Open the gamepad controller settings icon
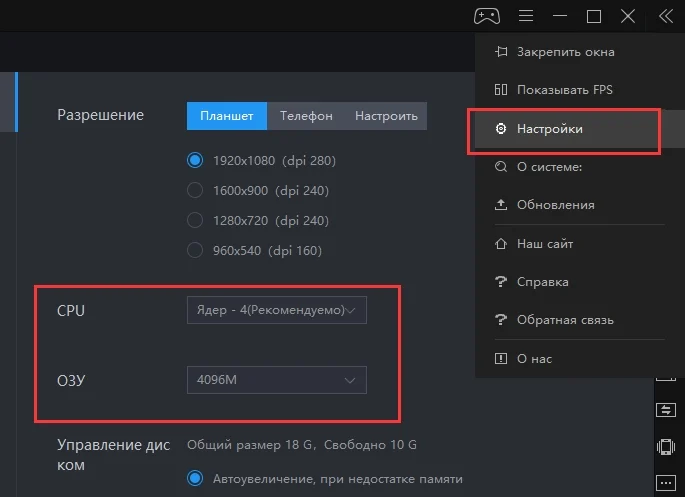Image resolution: width=685 pixels, height=497 pixels. coord(487,16)
